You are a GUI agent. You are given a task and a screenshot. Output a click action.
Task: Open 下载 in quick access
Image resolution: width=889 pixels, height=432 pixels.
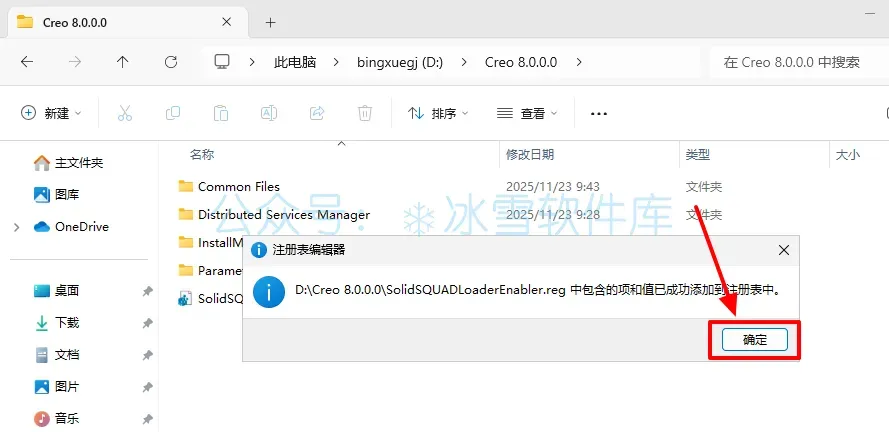(57, 323)
